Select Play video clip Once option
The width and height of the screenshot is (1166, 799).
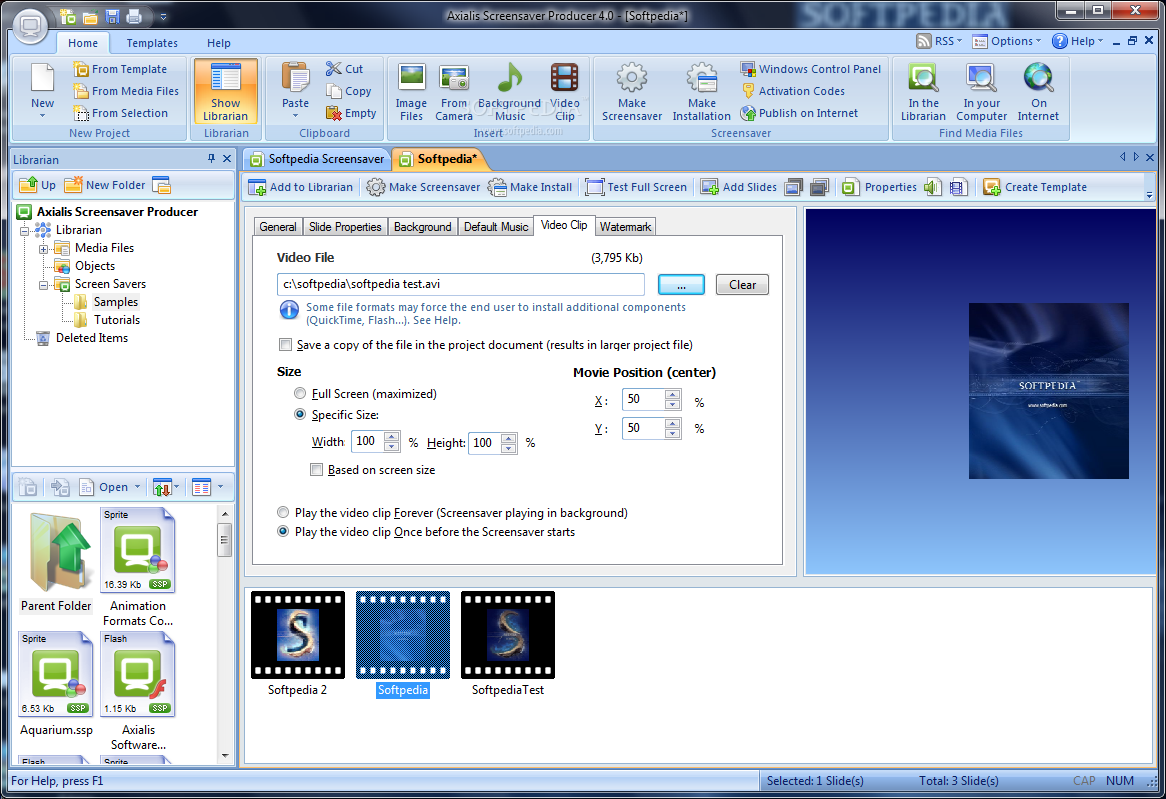pos(283,532)
